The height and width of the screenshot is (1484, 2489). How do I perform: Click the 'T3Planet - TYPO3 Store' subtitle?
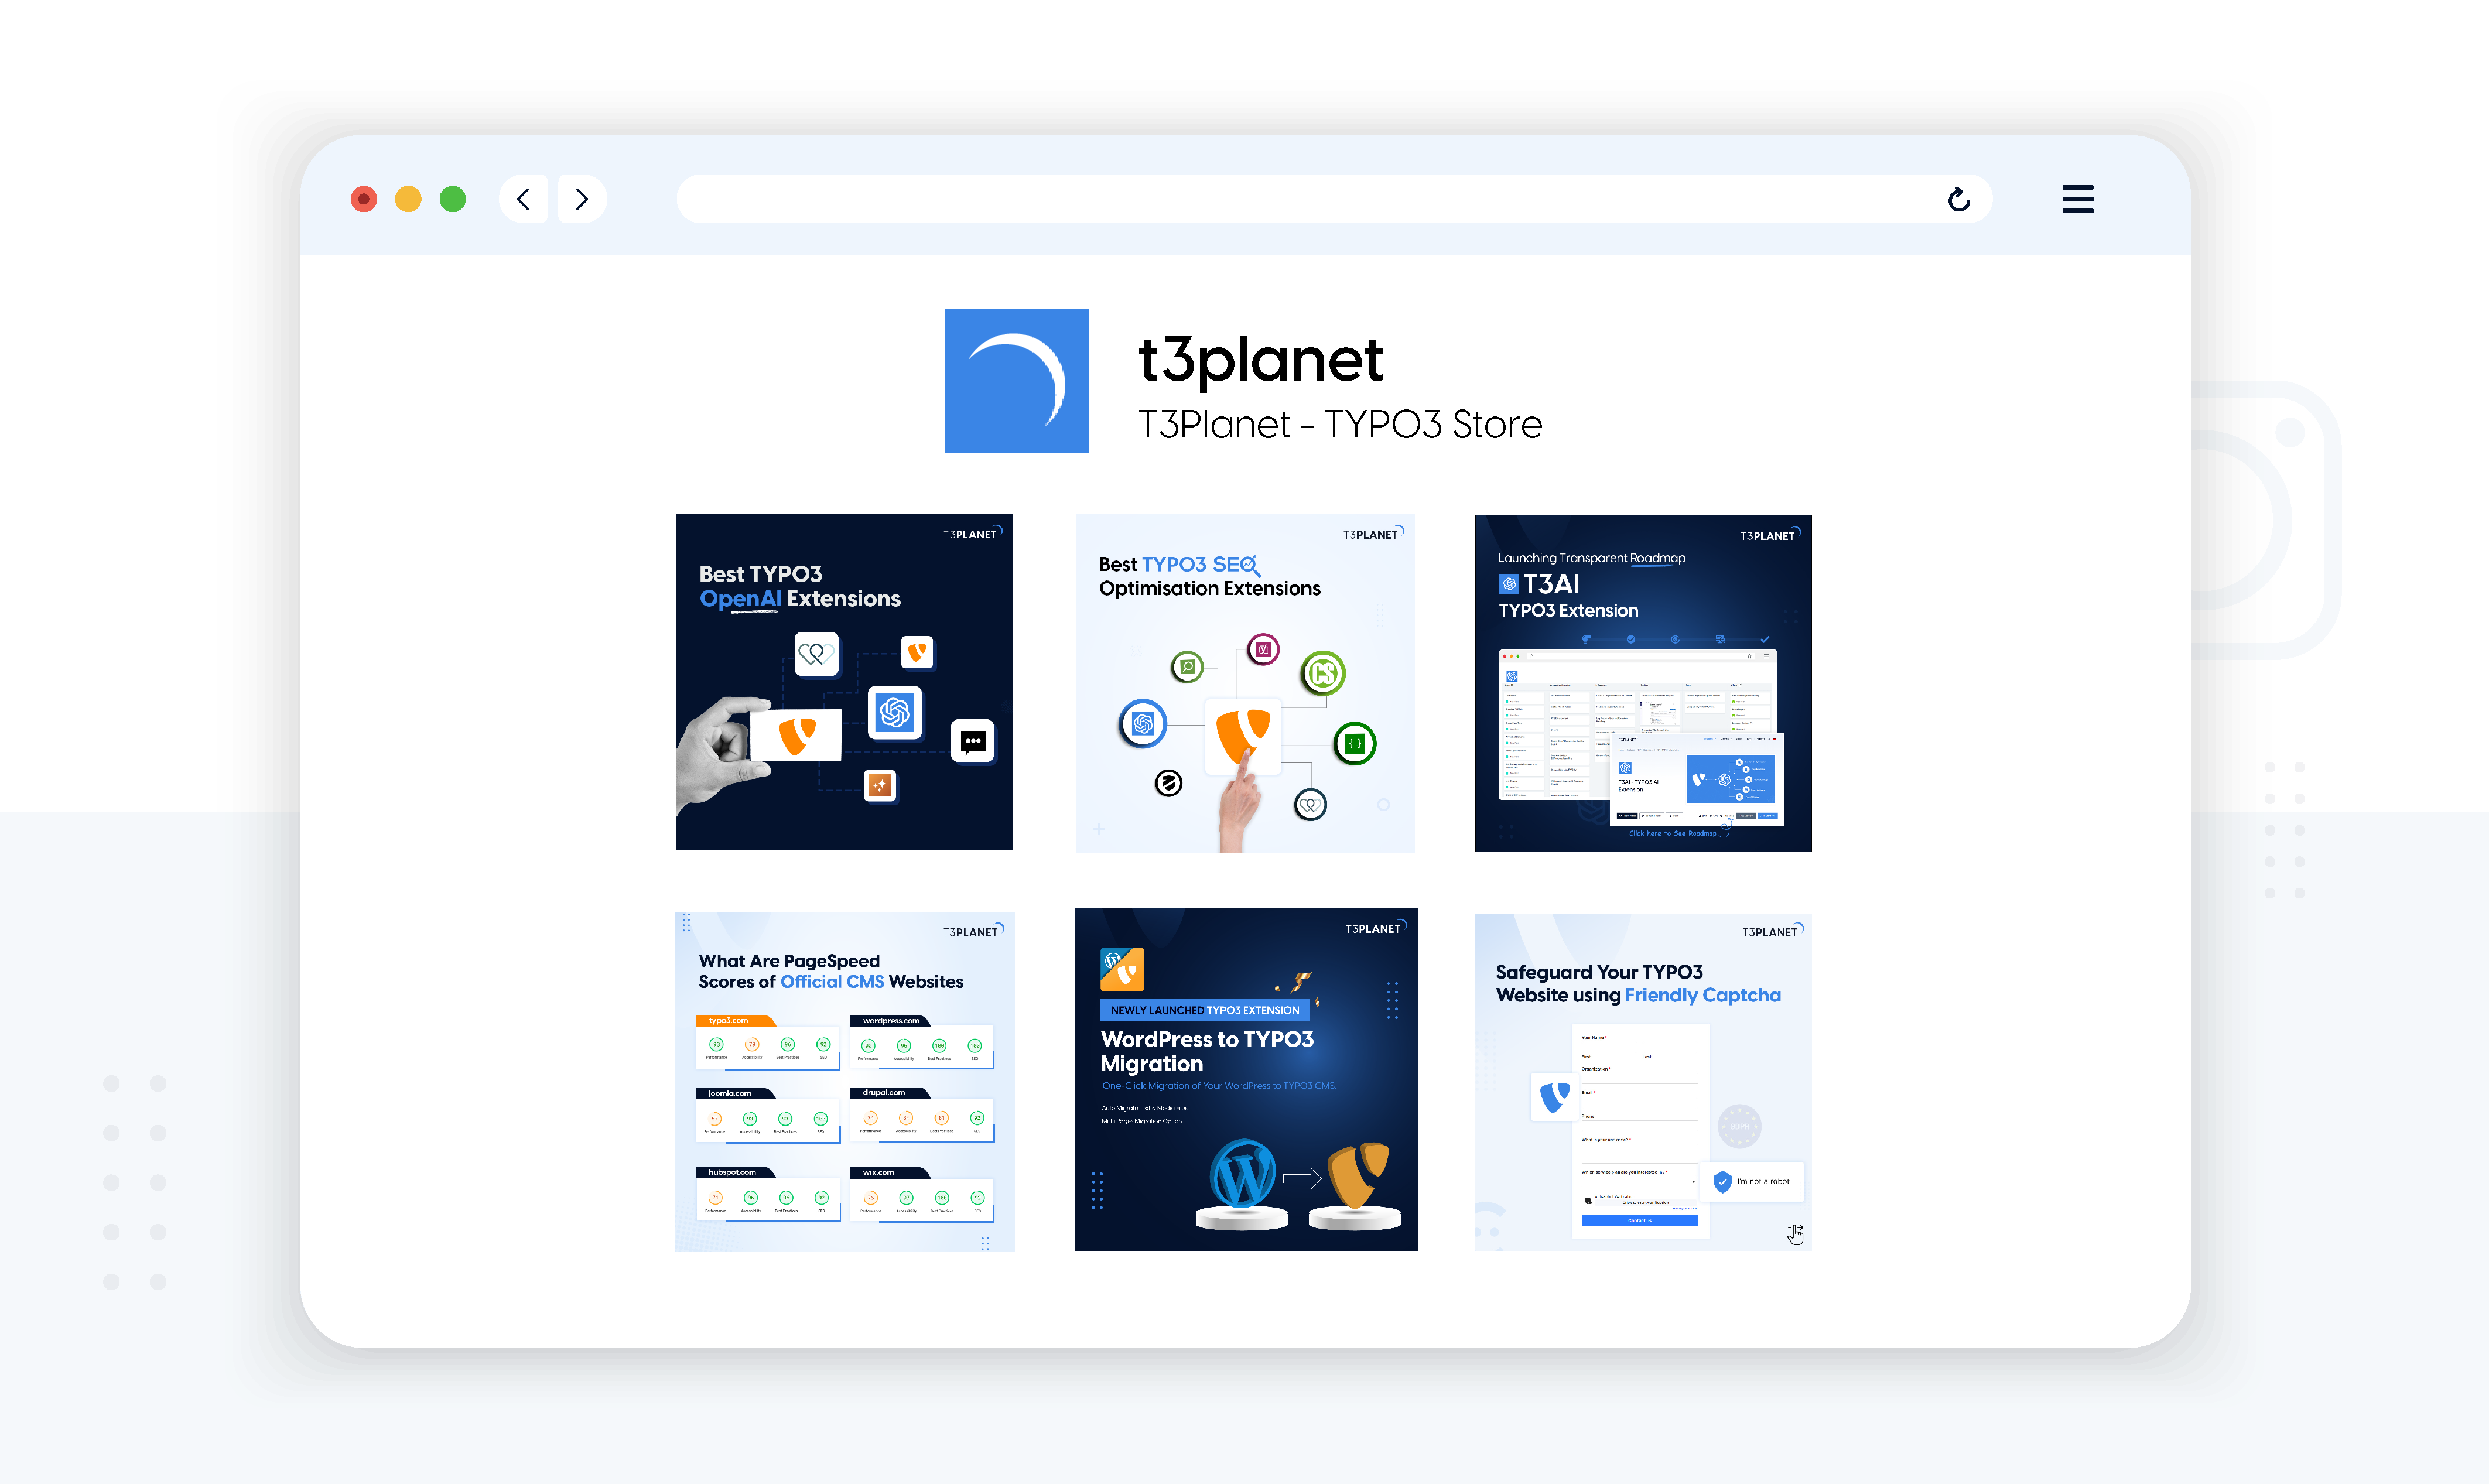1340,425
